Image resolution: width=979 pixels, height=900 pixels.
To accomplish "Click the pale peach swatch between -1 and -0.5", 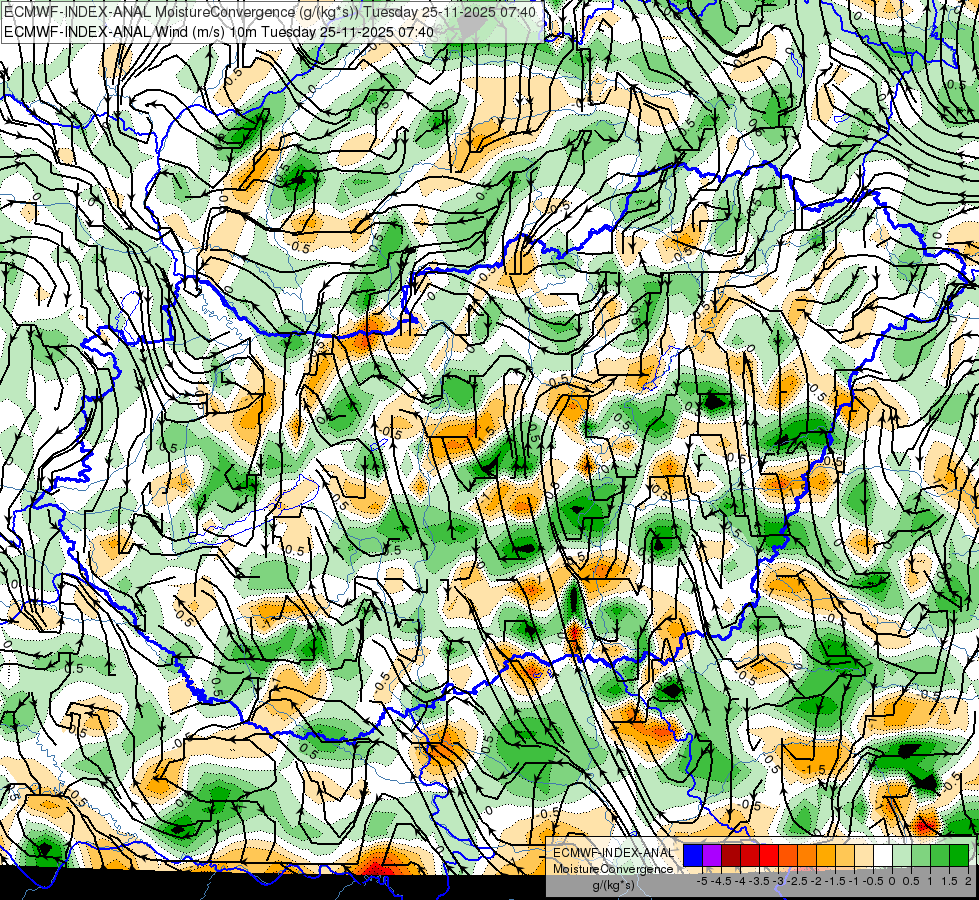I will point(864,855).
